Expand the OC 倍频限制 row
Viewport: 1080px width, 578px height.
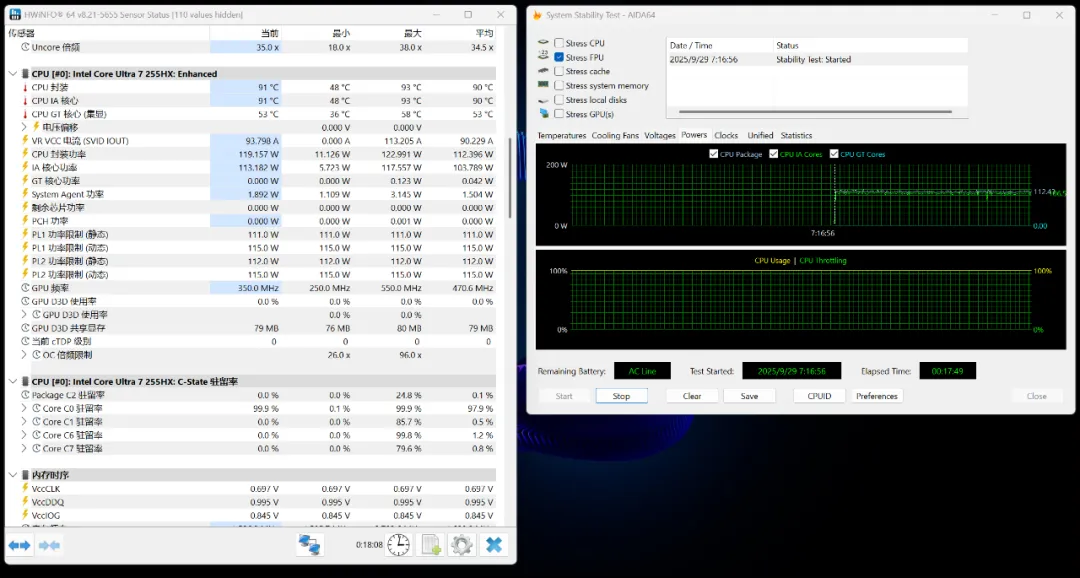[x=25, y=355]
